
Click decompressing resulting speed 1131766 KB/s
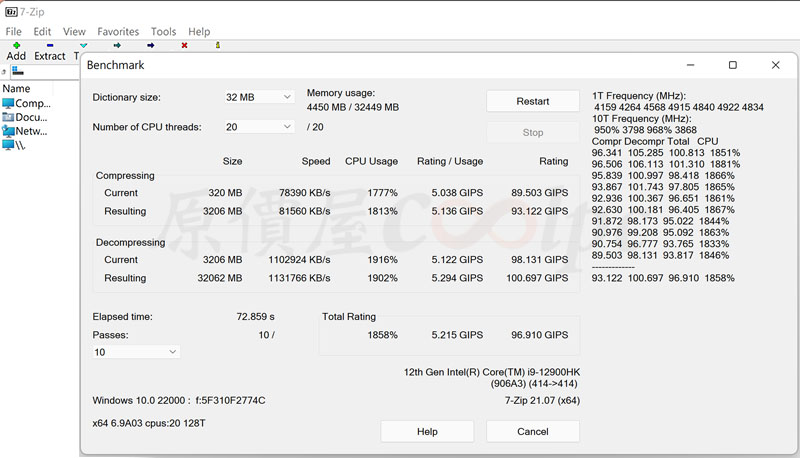point(299,278)
